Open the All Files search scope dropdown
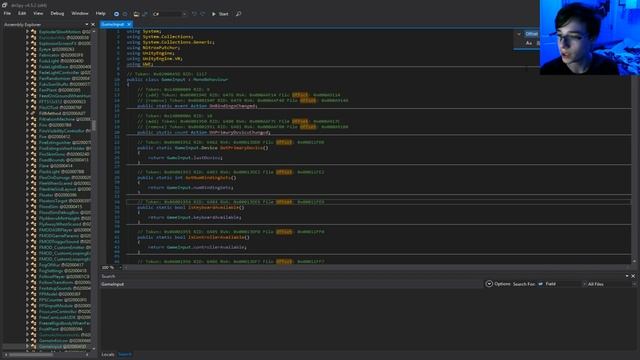Viewport: 640px width, 360px height. [612, 284]
